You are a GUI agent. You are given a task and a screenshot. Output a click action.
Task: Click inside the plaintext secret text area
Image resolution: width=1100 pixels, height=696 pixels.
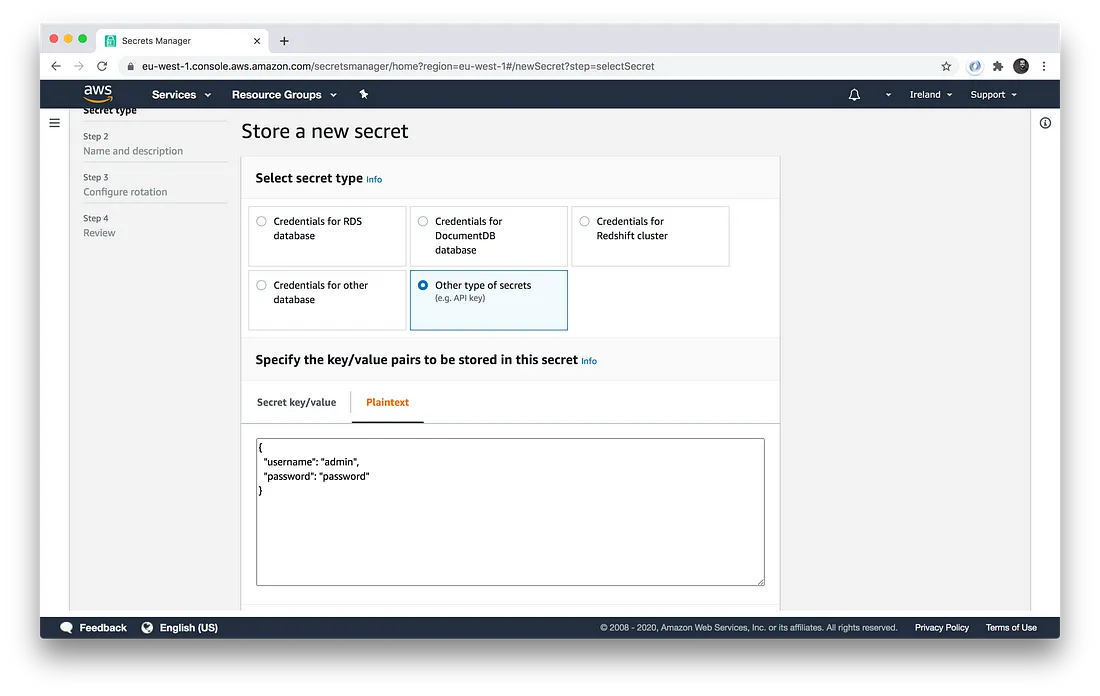click(510, 512)
